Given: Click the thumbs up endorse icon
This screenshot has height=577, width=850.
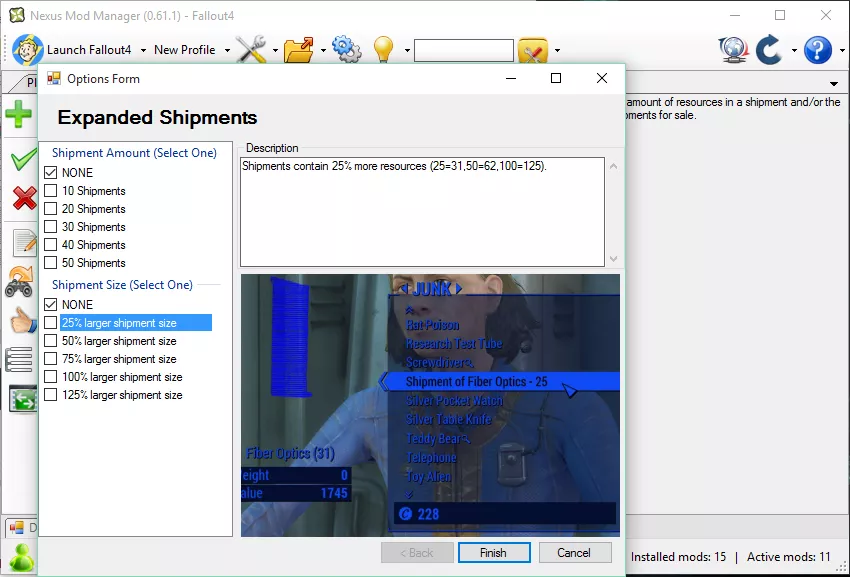Looking at the screenshot, I should 23,320.
